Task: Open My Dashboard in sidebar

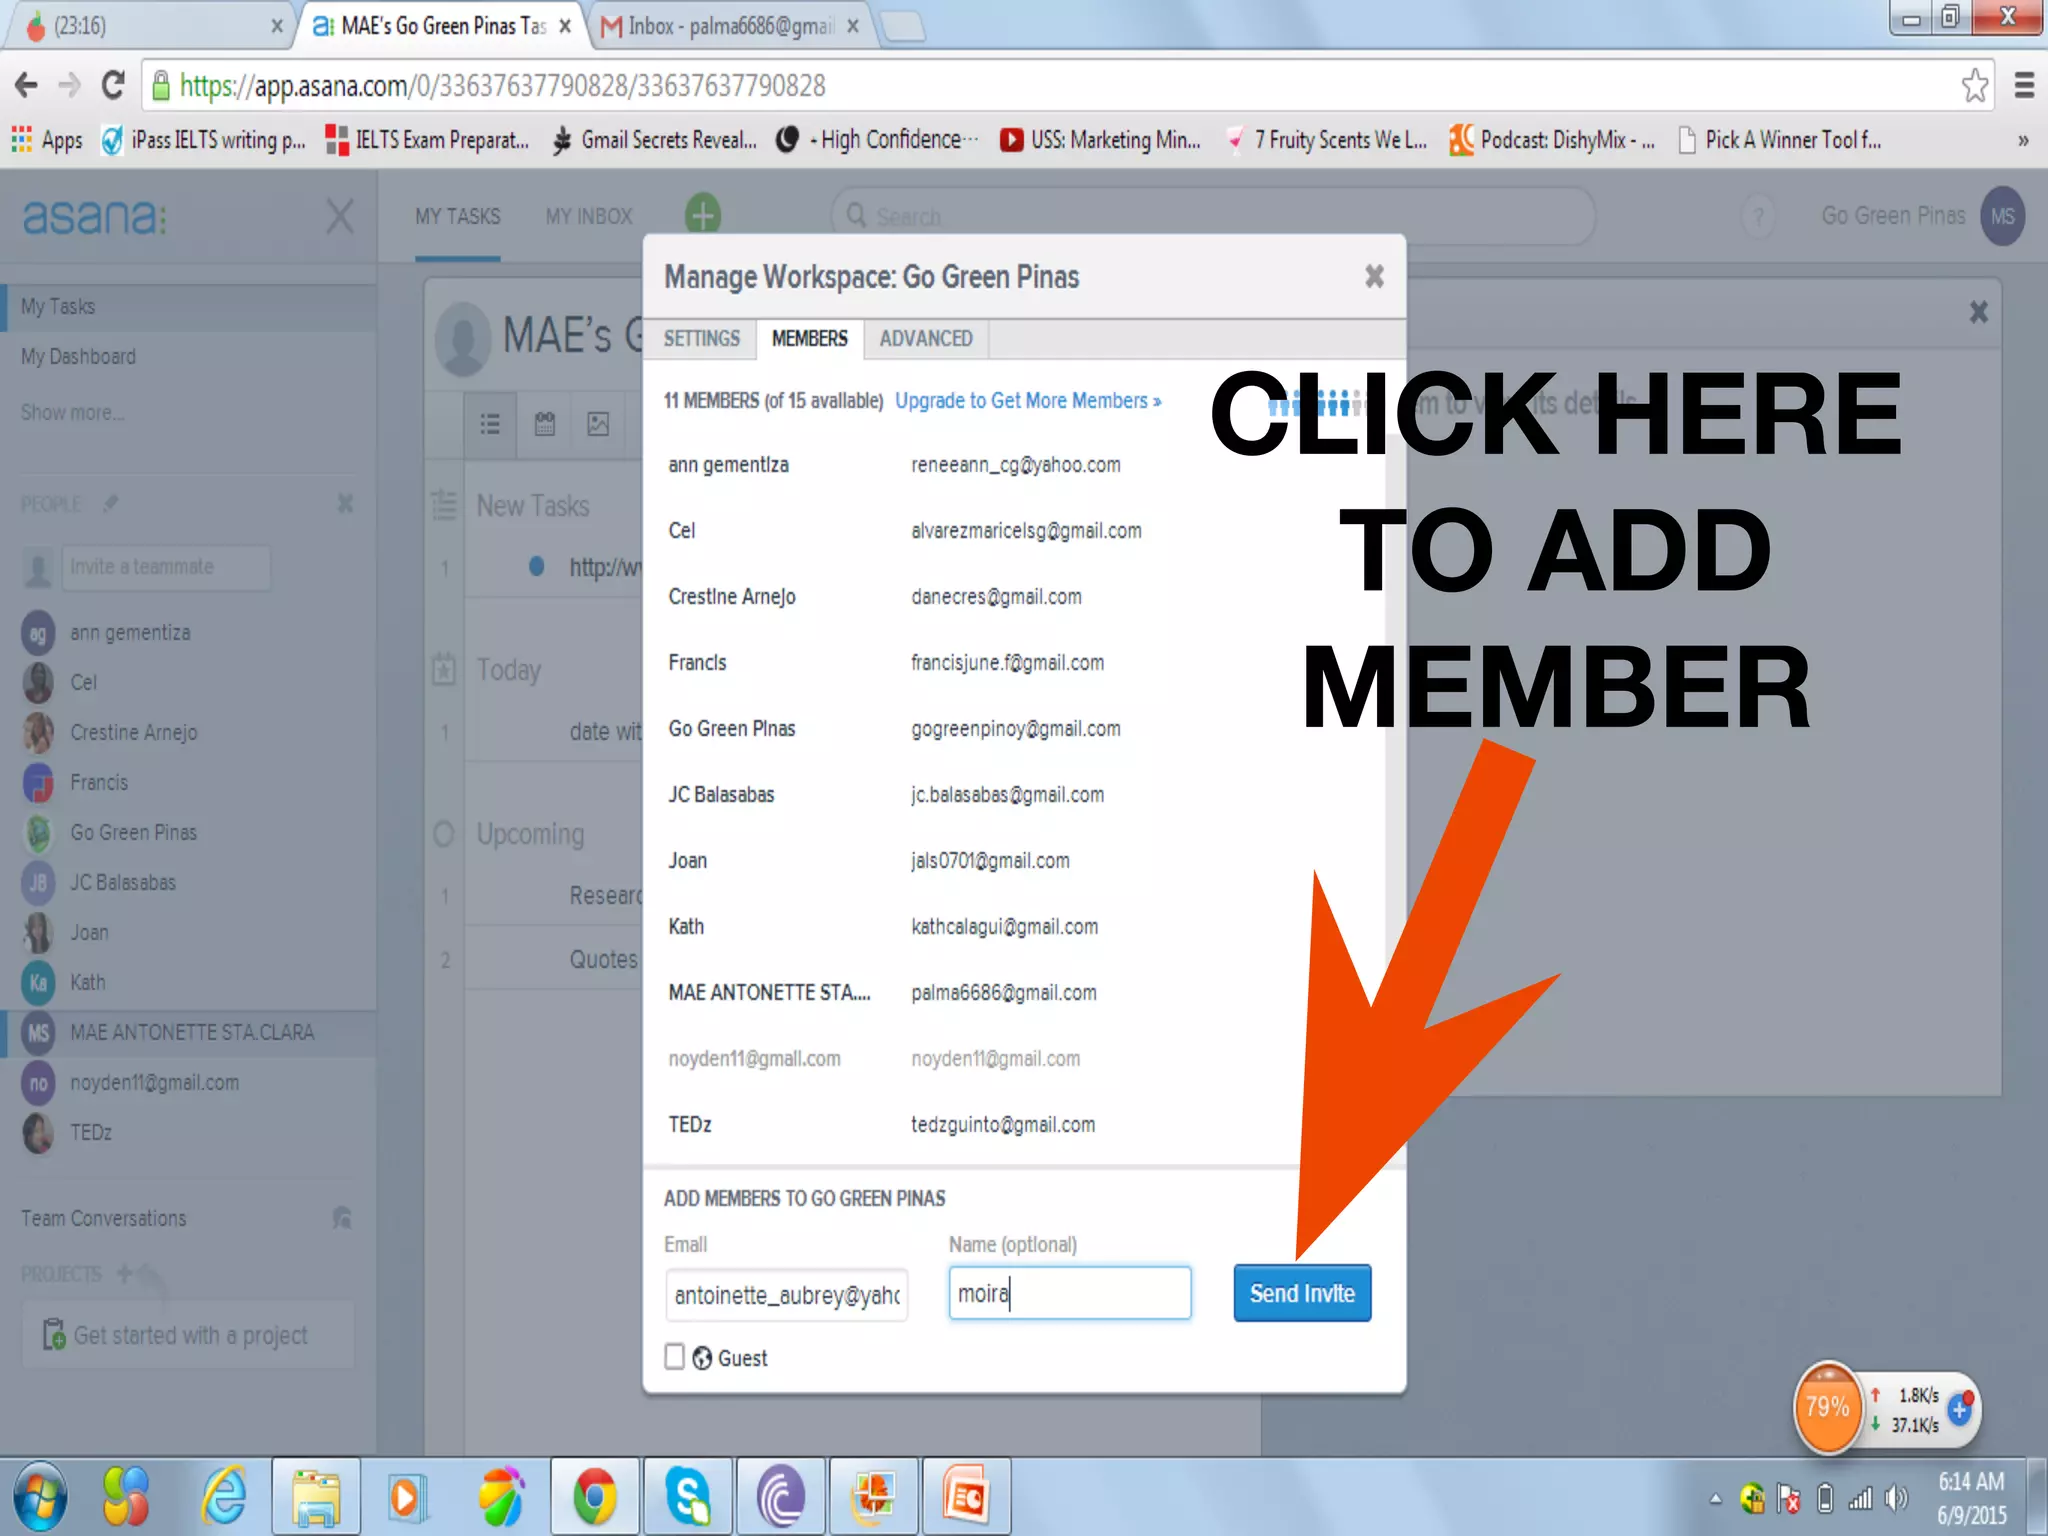Action: pyautogui.click(x=78, y=356)
